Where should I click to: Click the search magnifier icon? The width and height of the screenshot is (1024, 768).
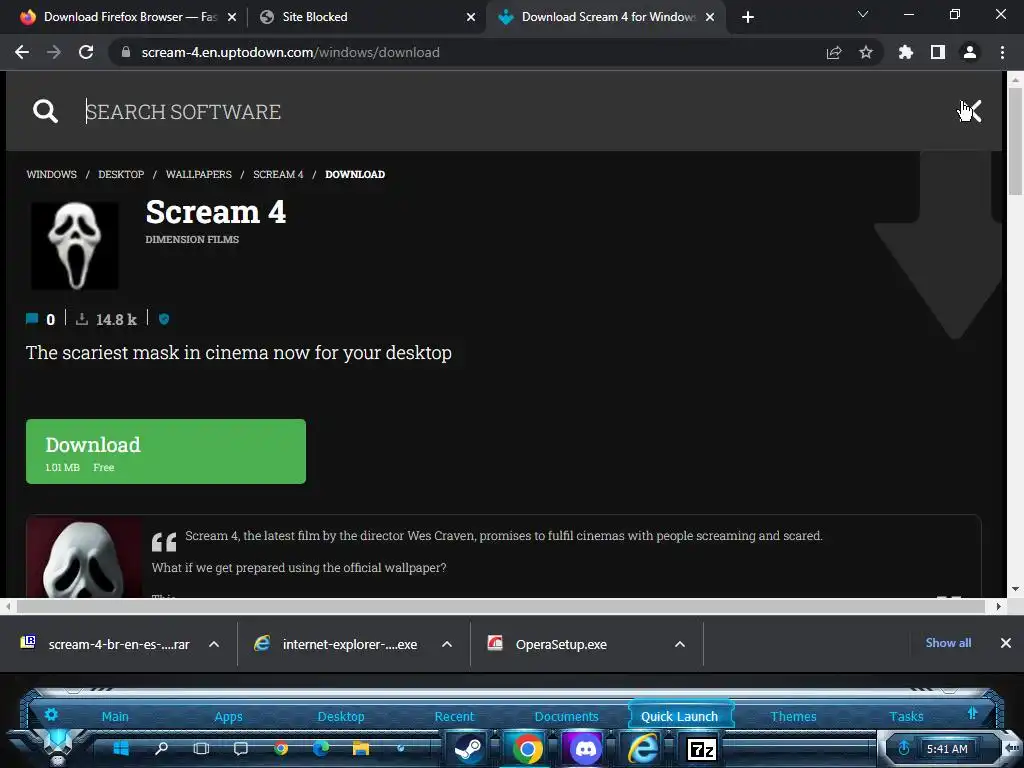45,111
